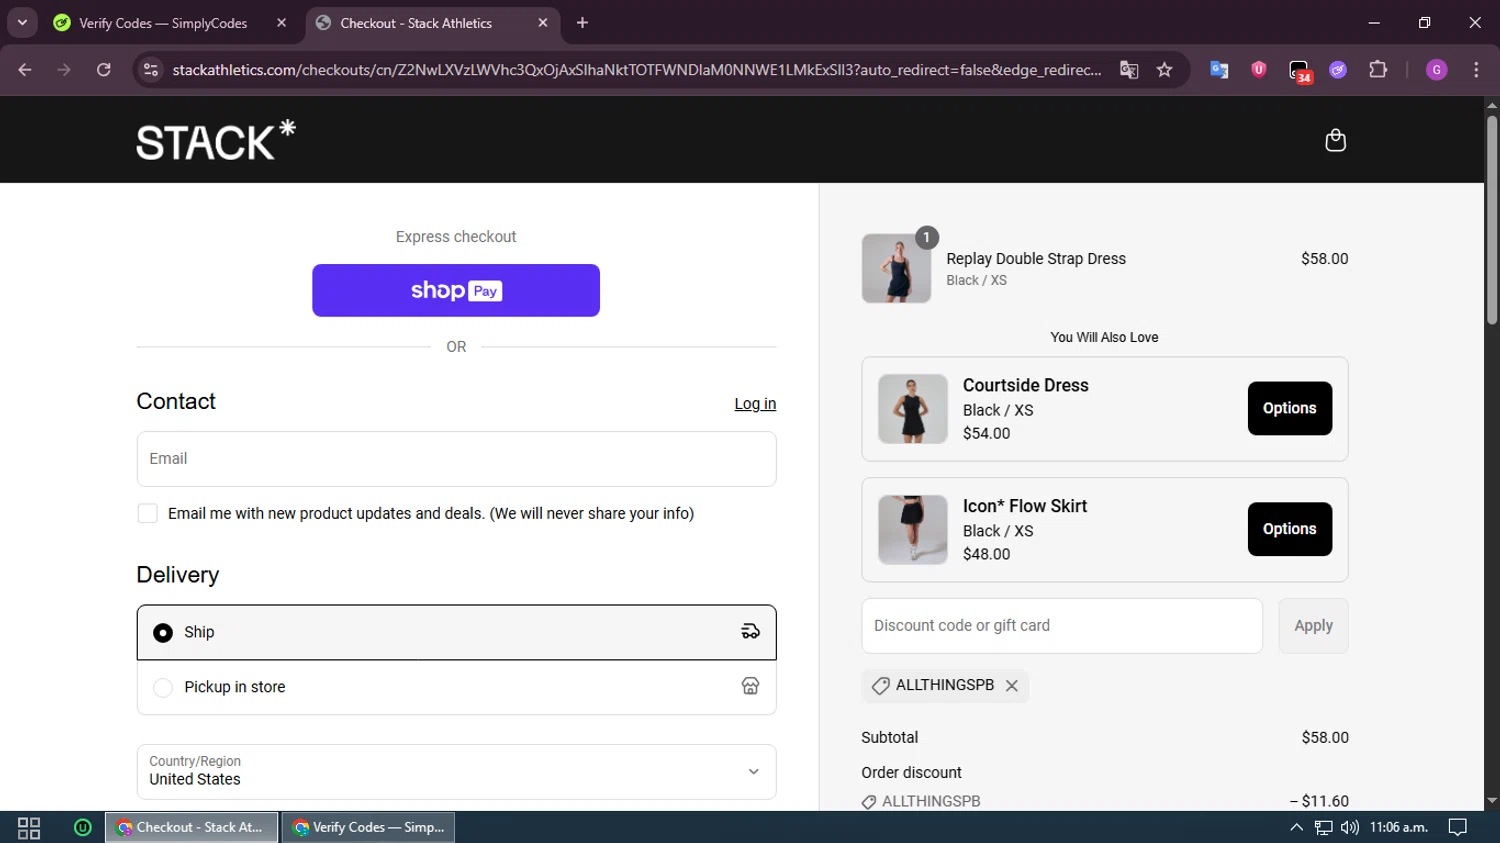
Task: Open the Chrome profile avatar
Action: coord(1437,70)
